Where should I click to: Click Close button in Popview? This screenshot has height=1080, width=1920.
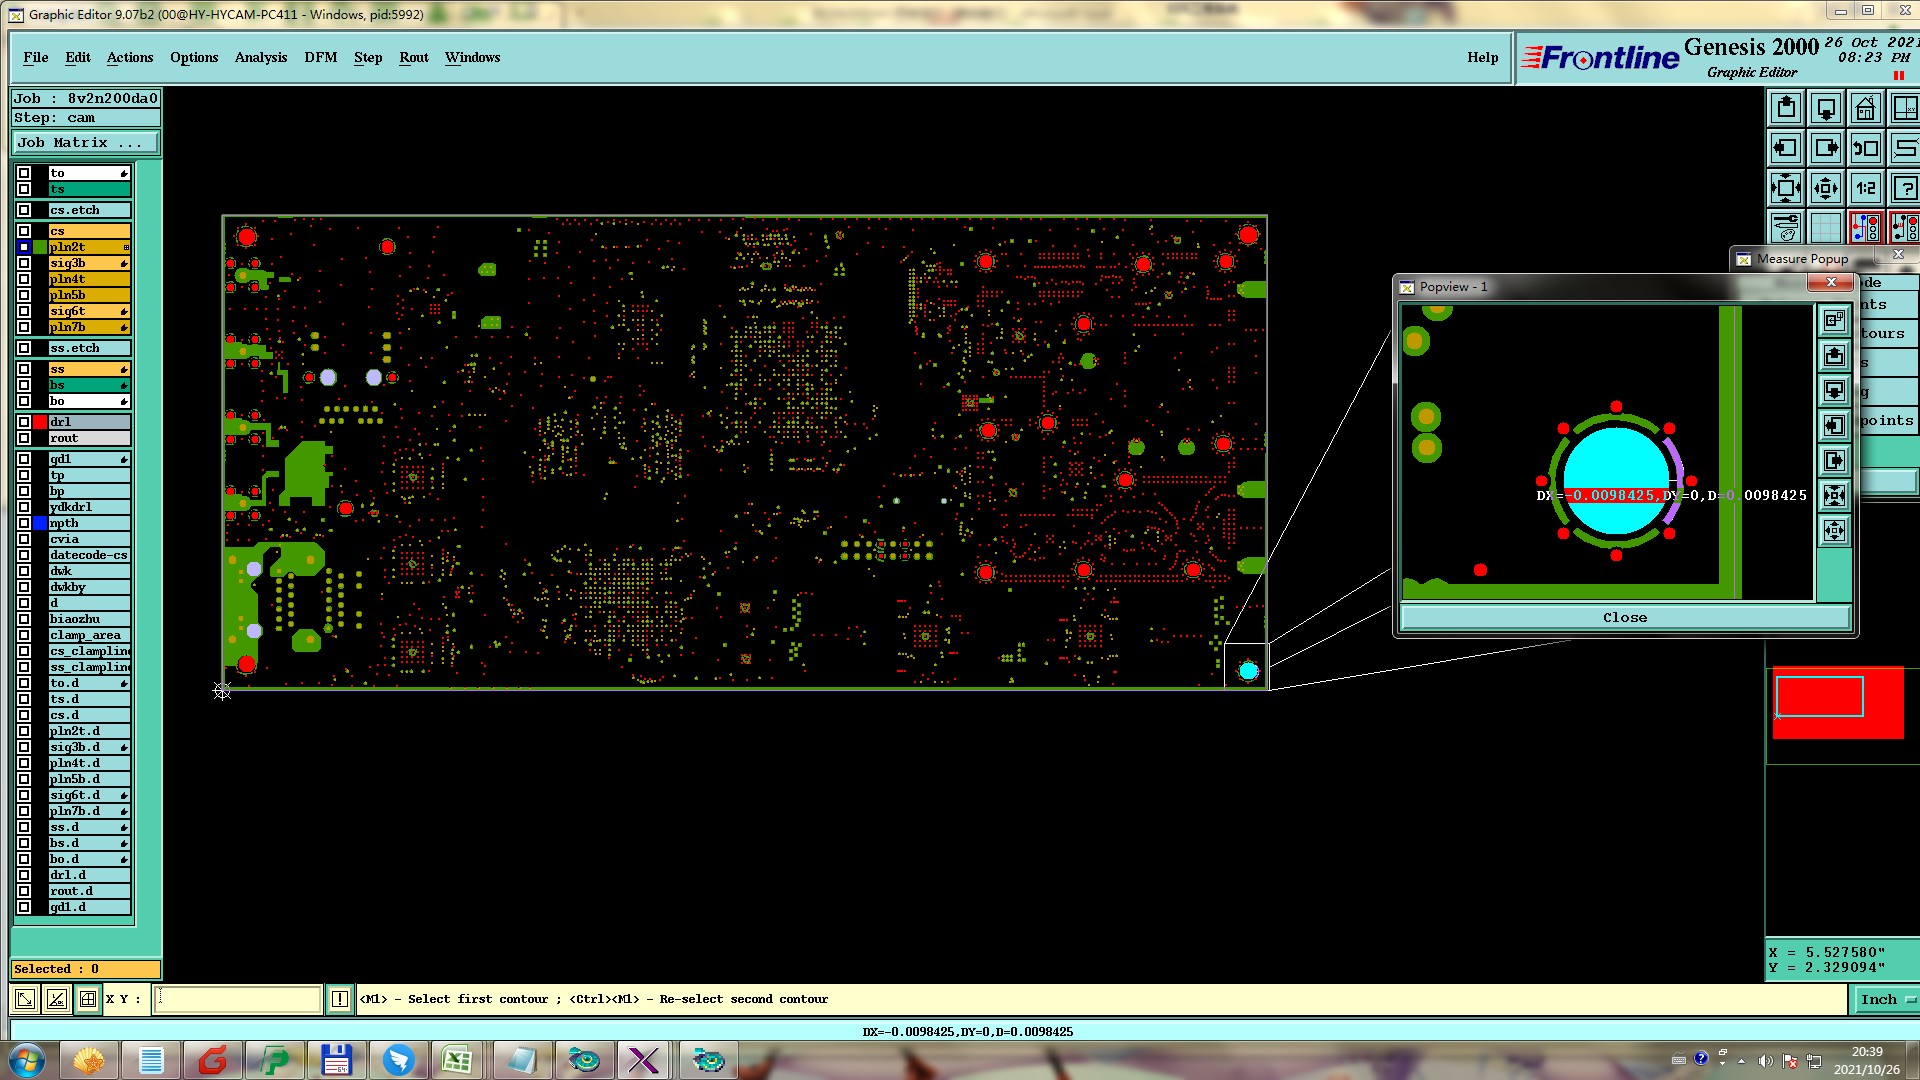[x=1624, y=617]
